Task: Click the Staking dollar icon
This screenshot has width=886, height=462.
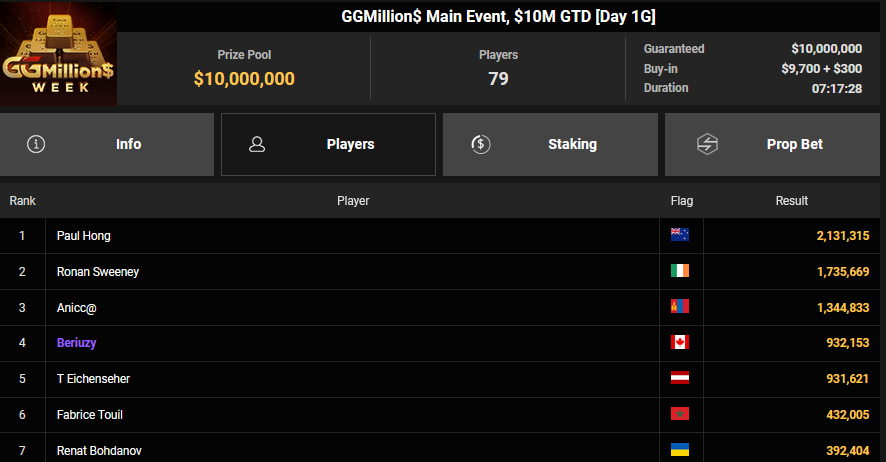Action: click(481, 144)
